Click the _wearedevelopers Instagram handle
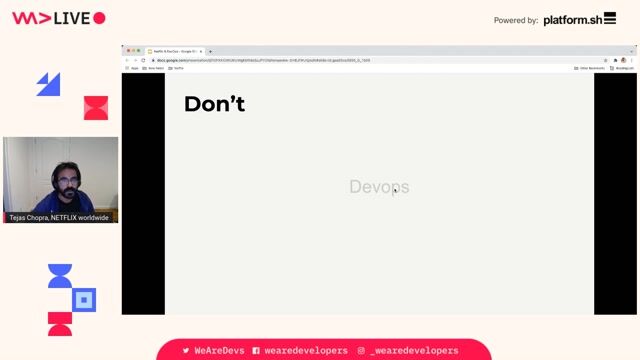 (x=414, y=351)
